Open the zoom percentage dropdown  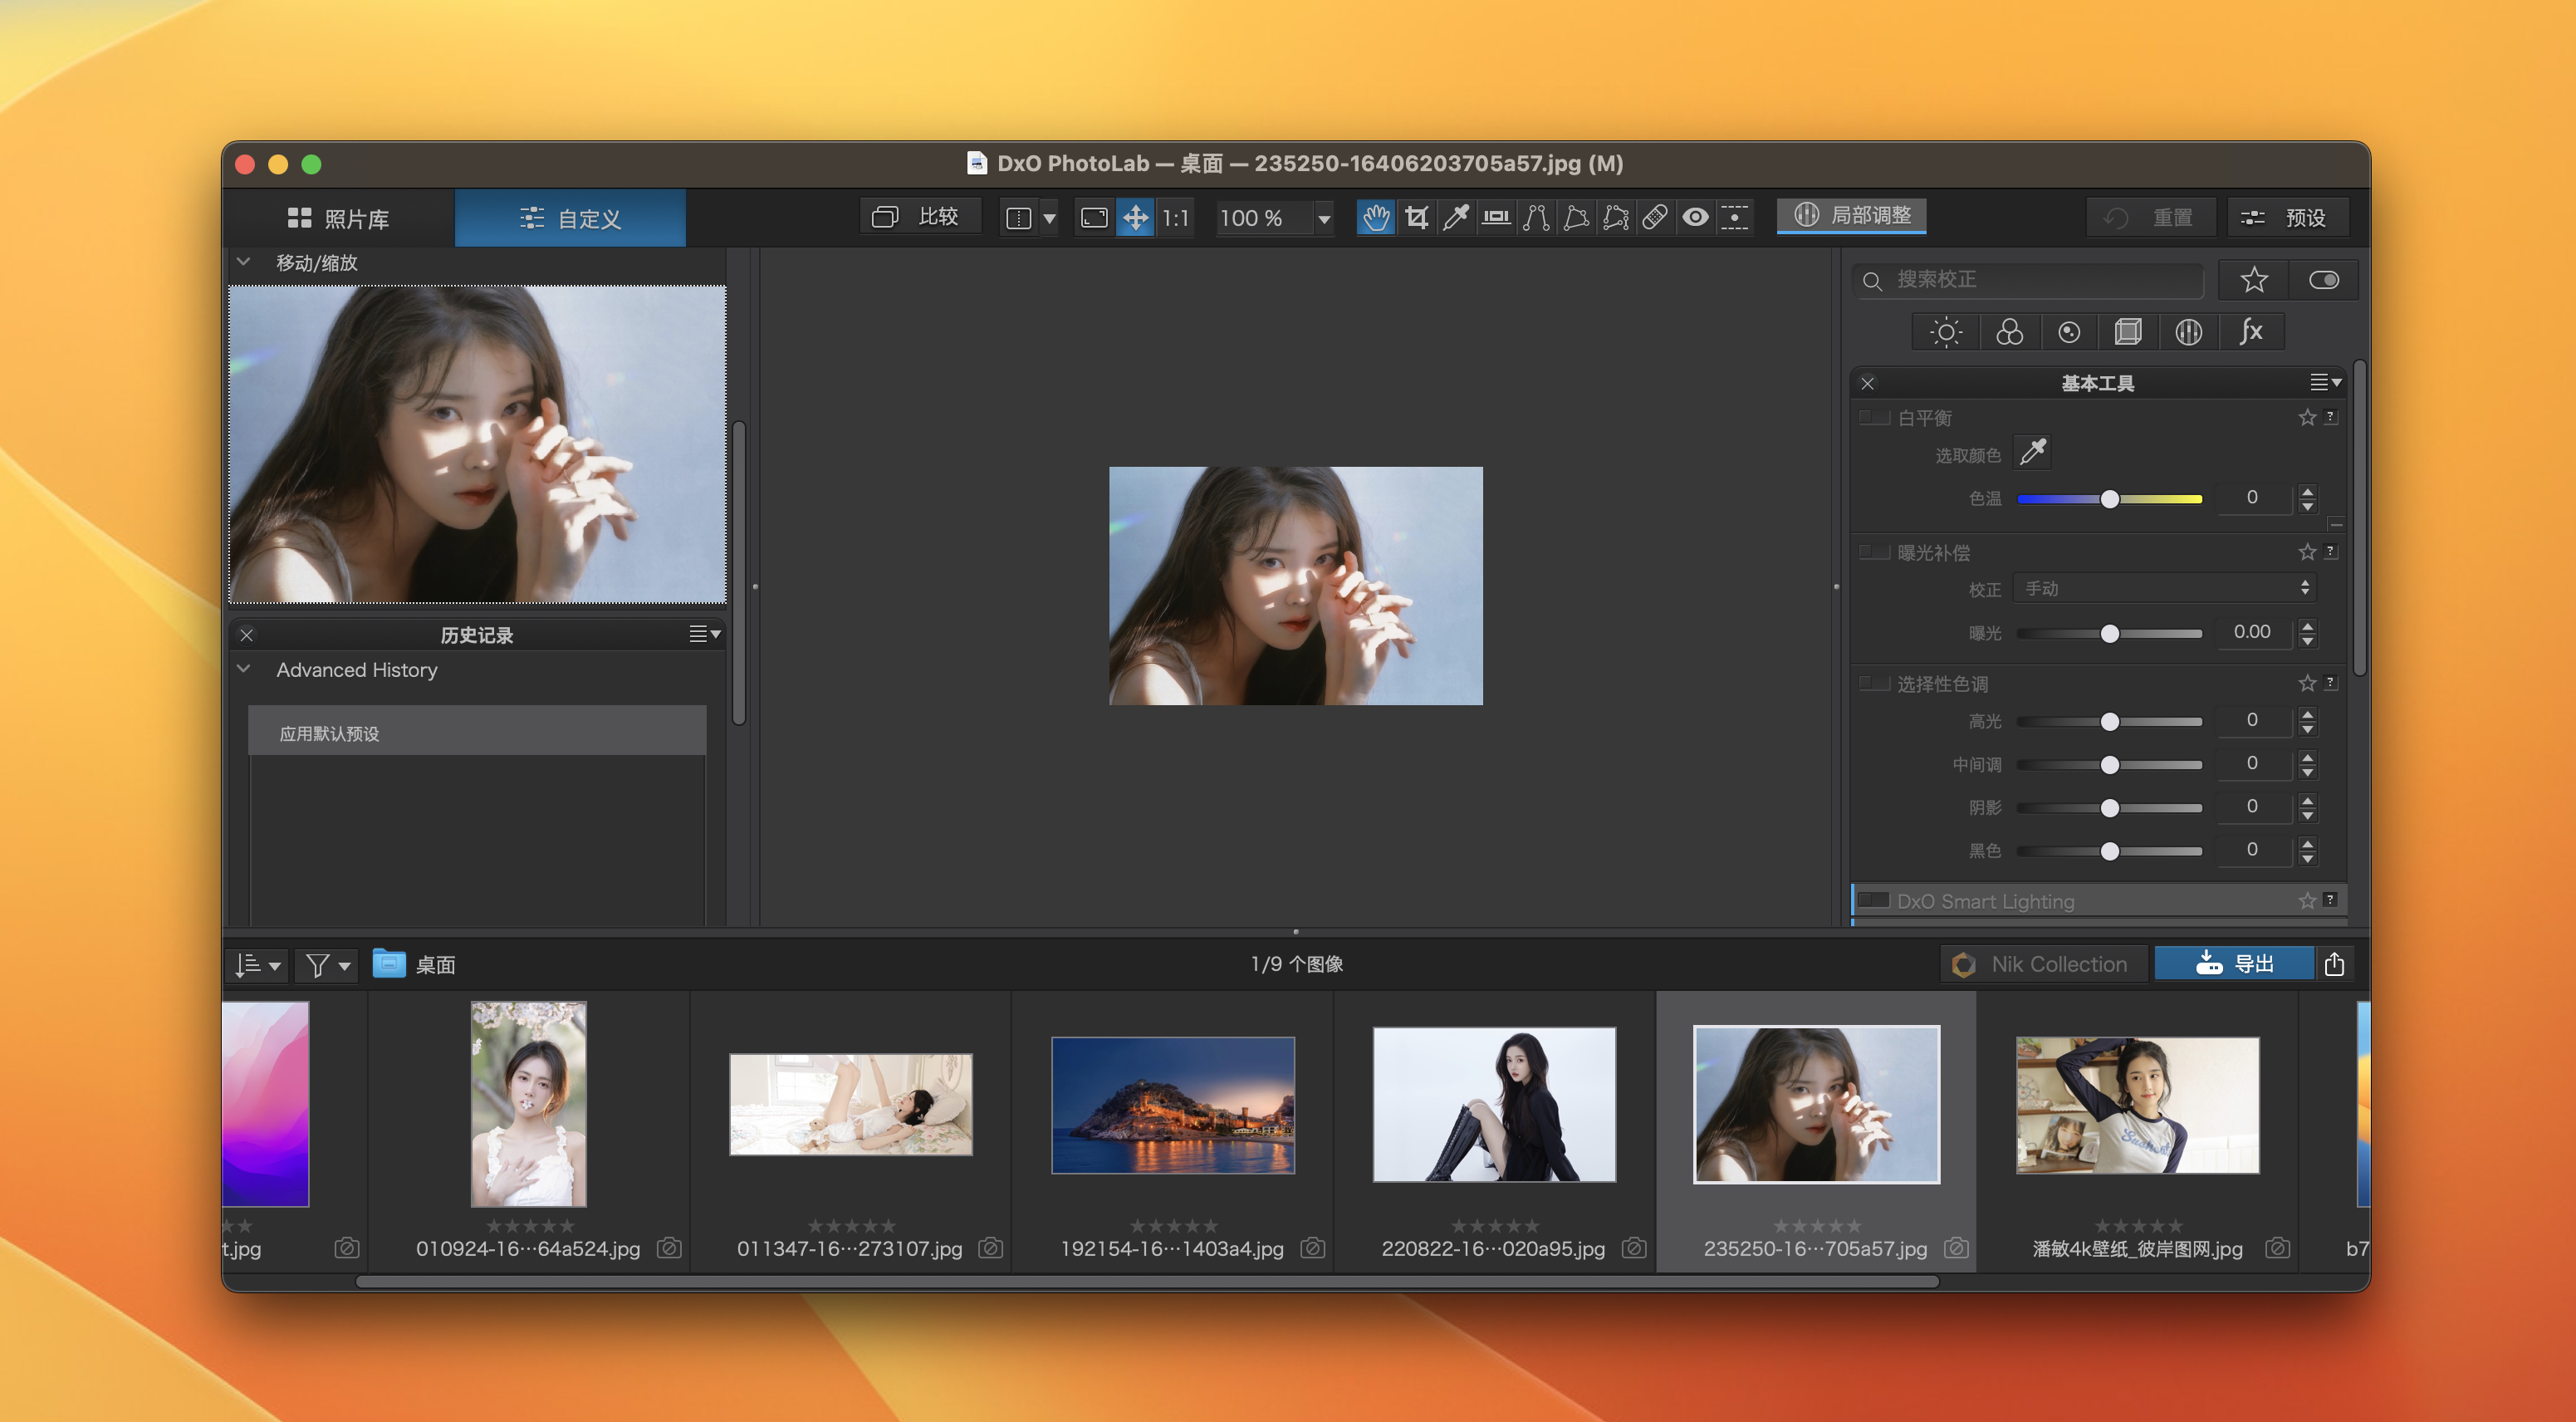click(x=1324, y=218)
